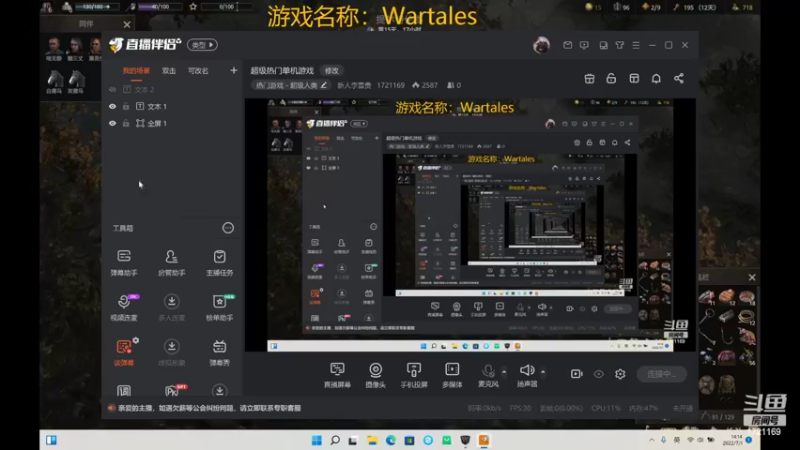The height and width of the screenshot is (450, 800).
Task: Click the unlock icon in the stream info toolbar
Action: [611, 79]
